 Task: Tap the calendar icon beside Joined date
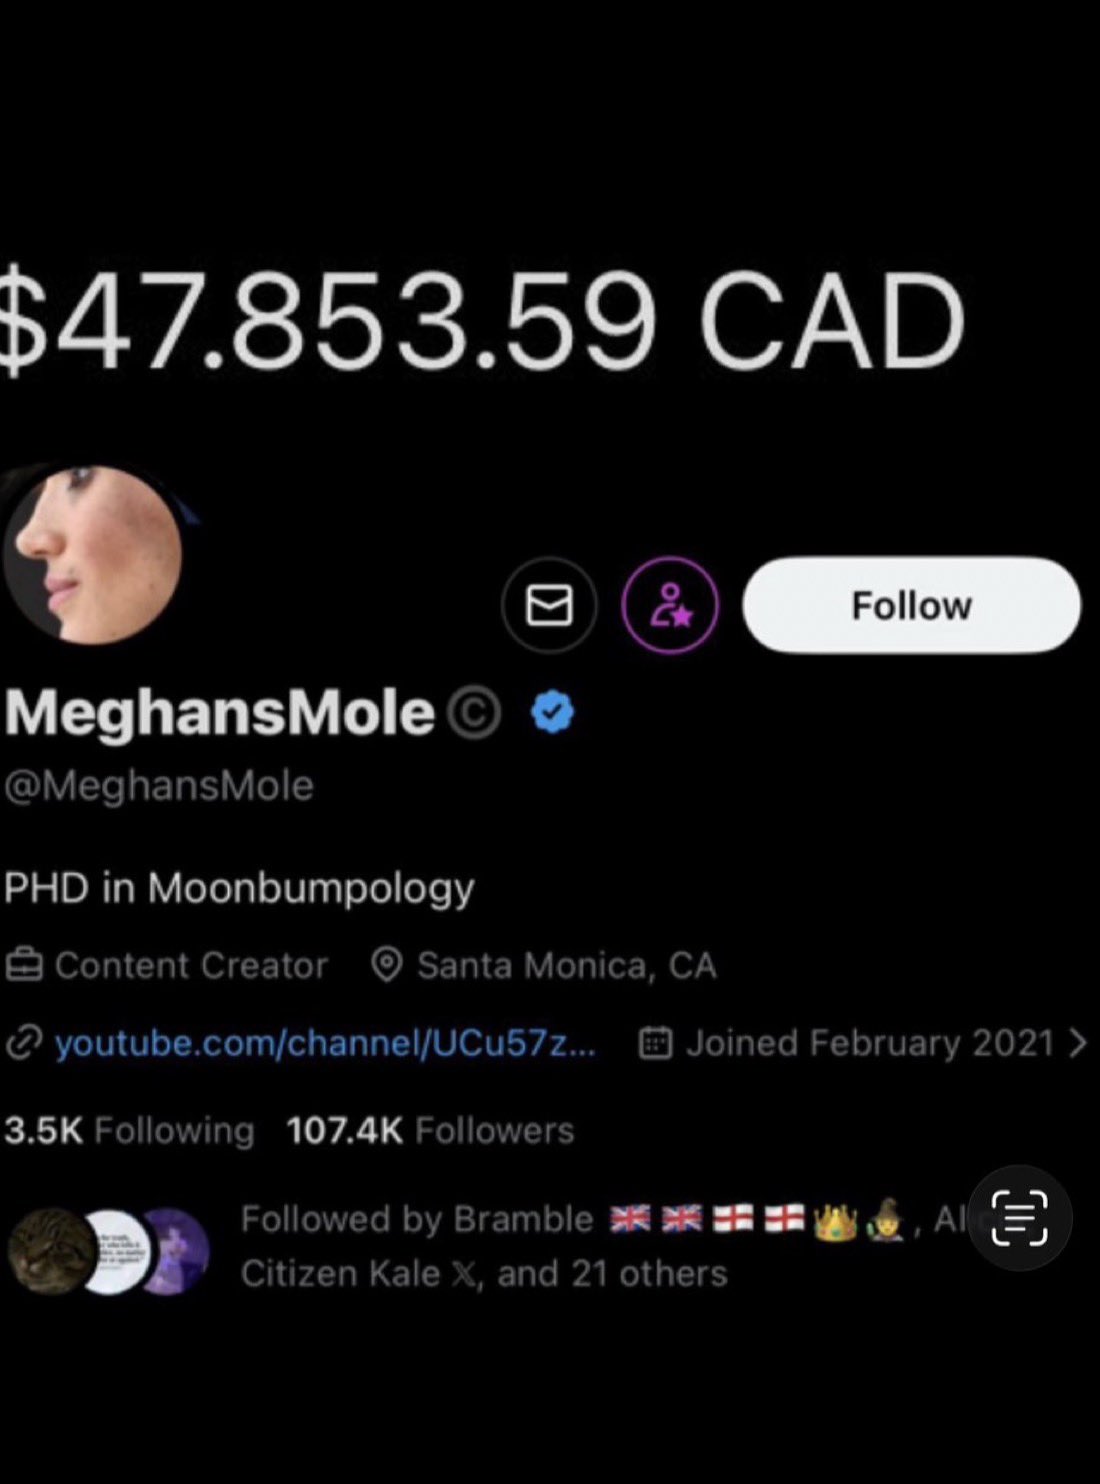(655, 1043)
